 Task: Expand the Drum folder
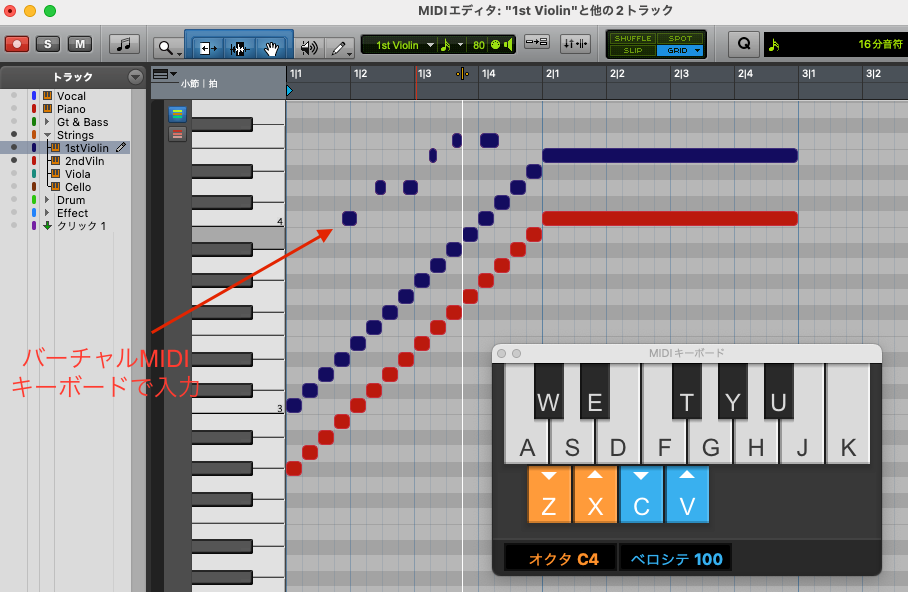point(47,200)
